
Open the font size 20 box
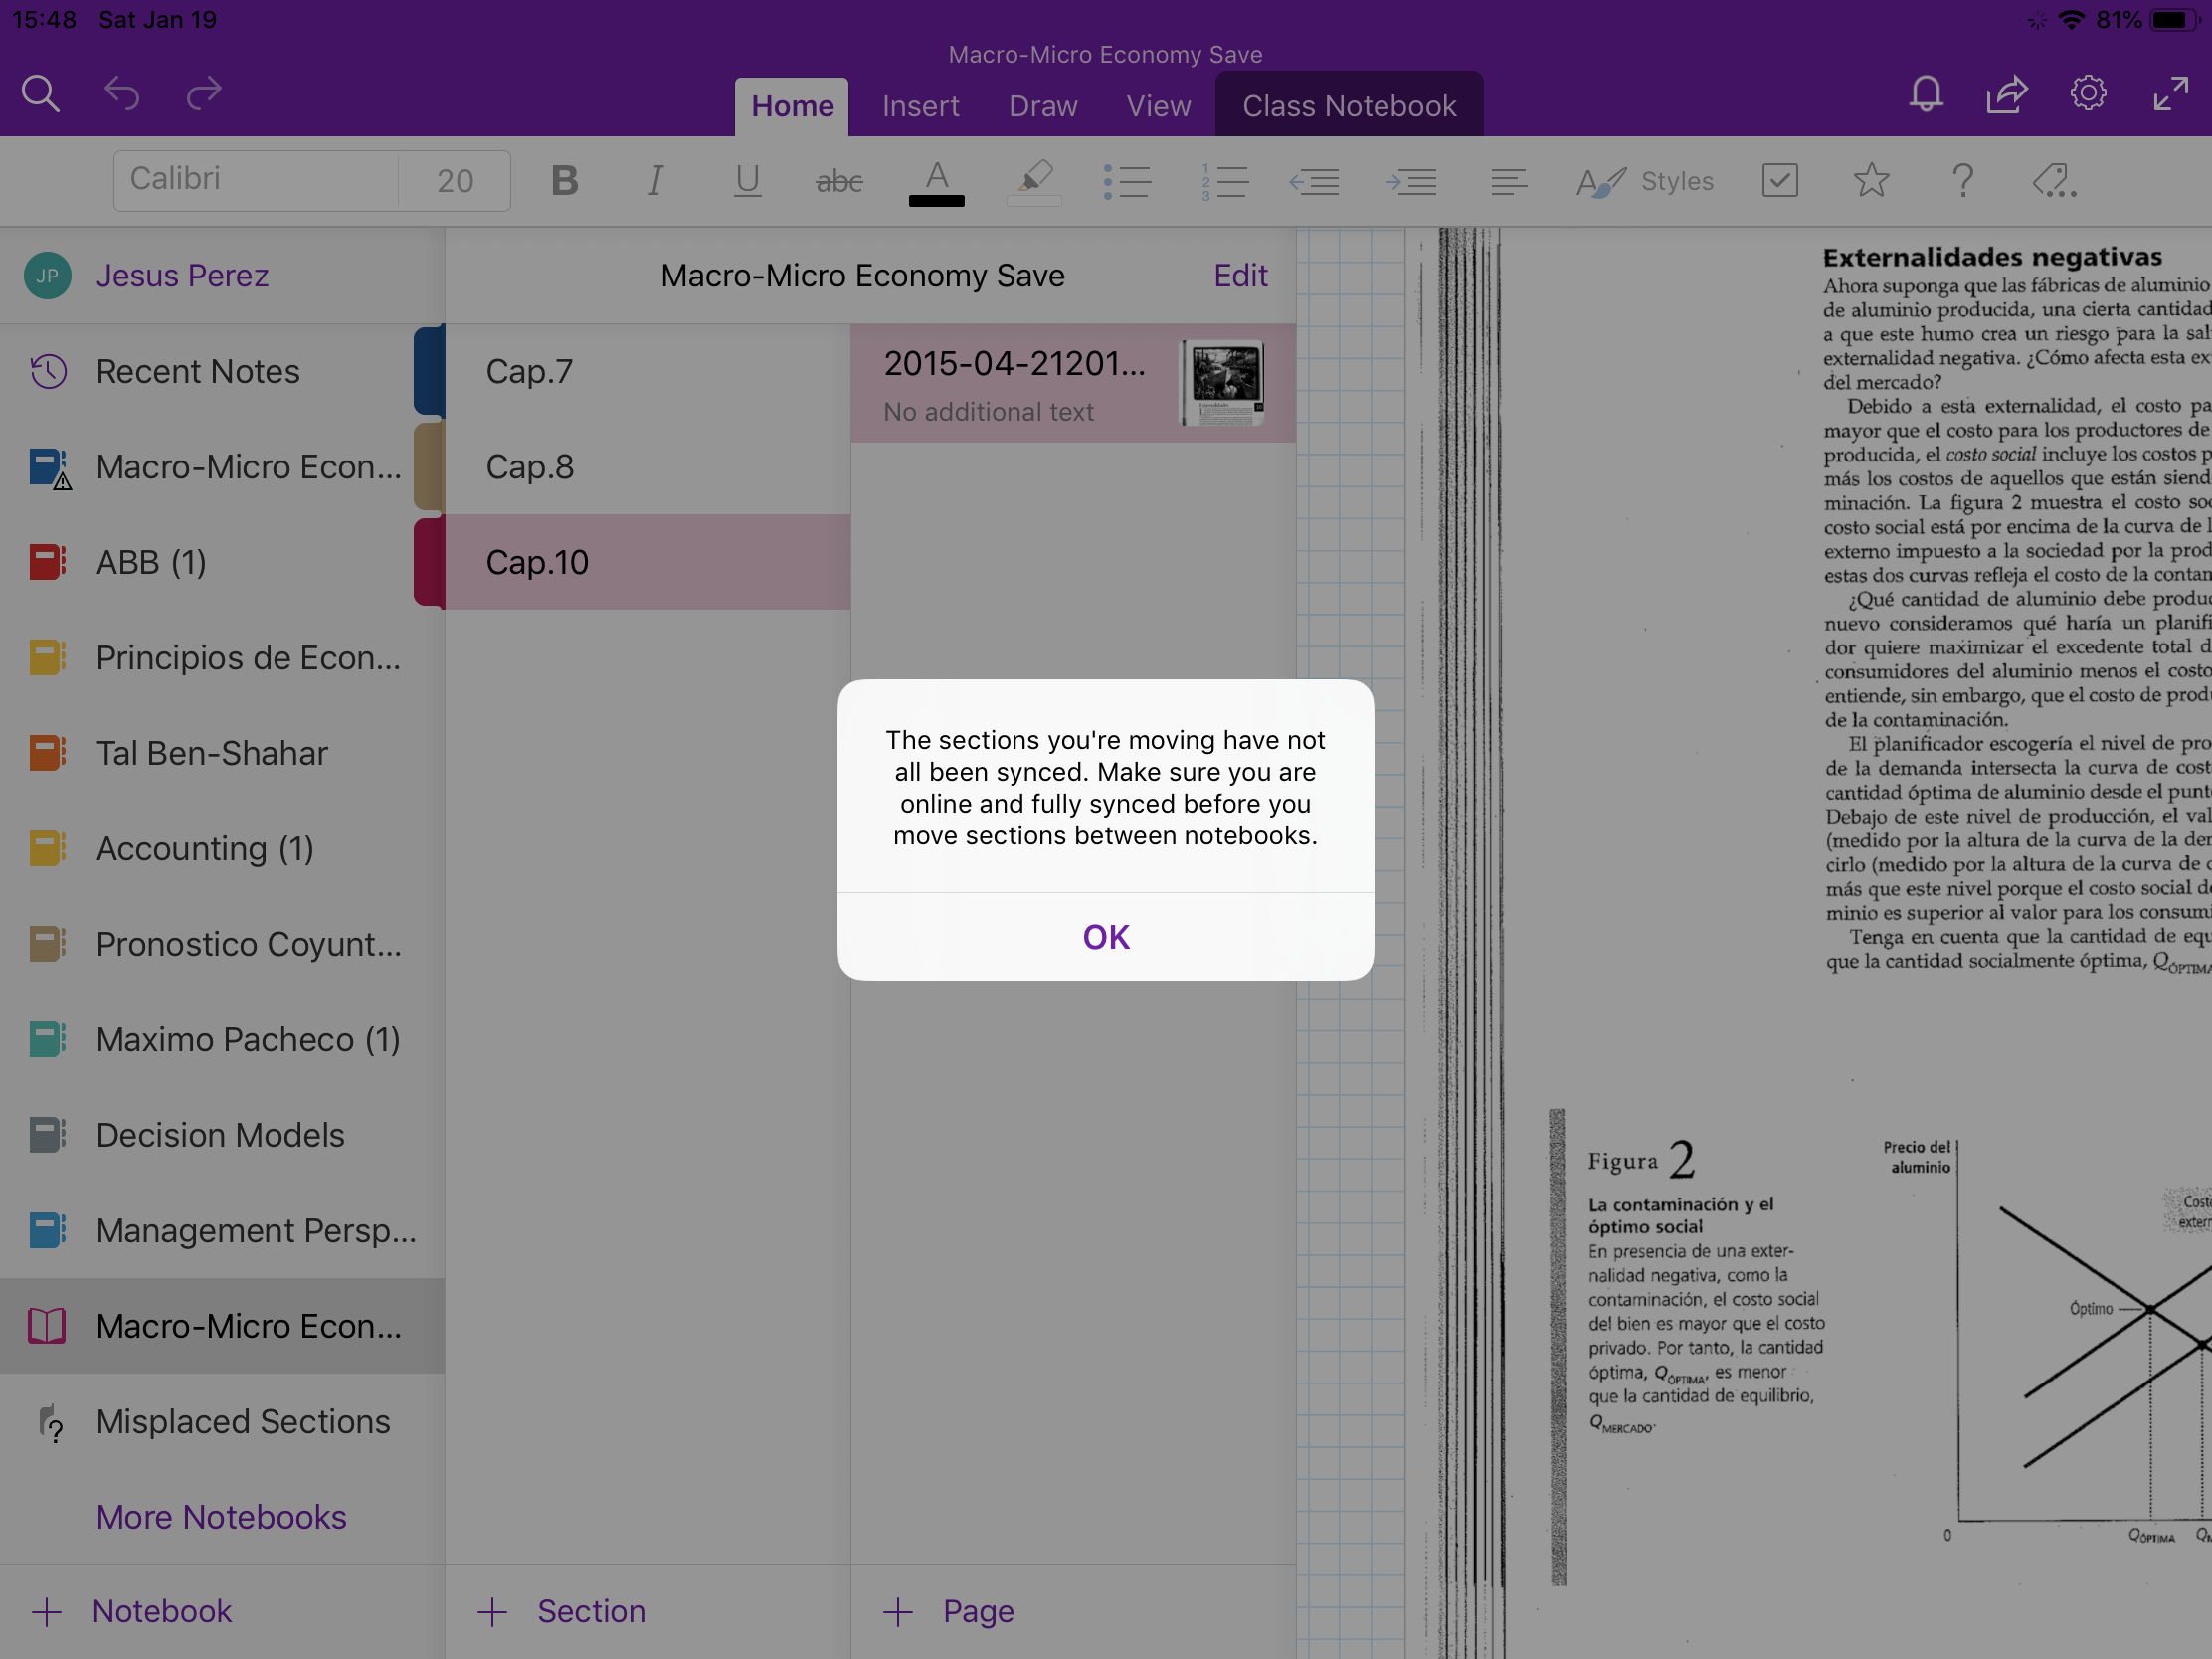point(455,181)
